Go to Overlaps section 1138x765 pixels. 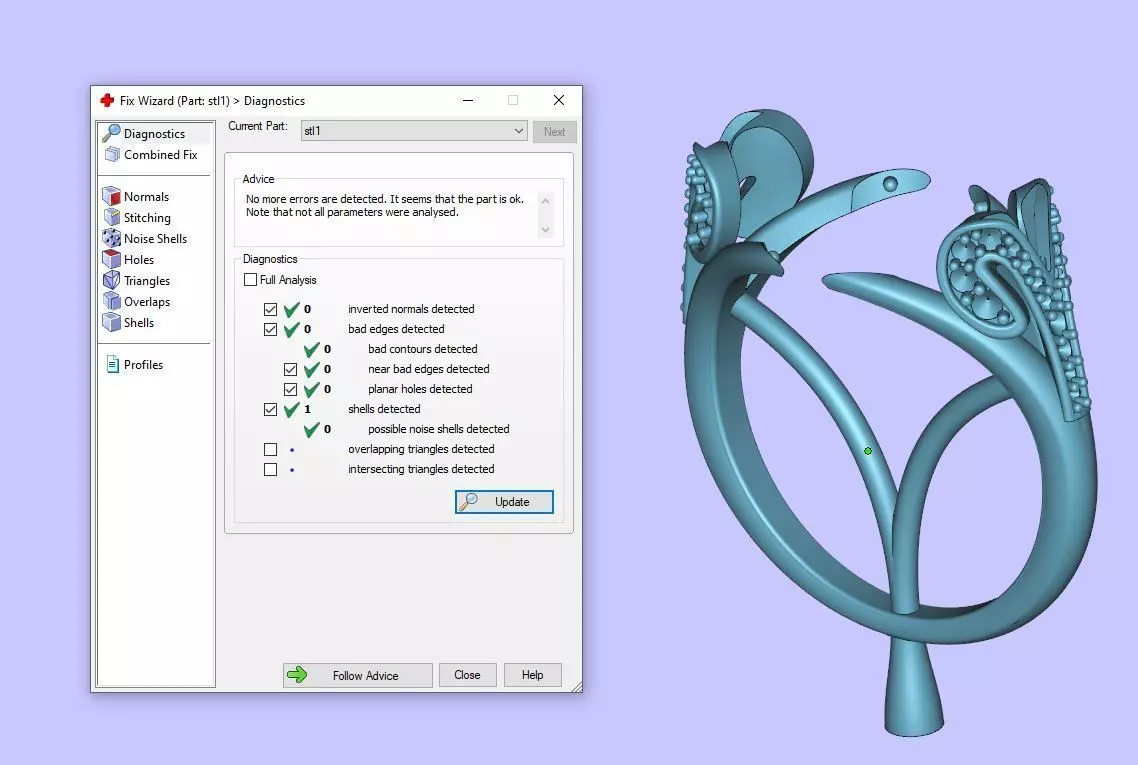tap(147, 302)
